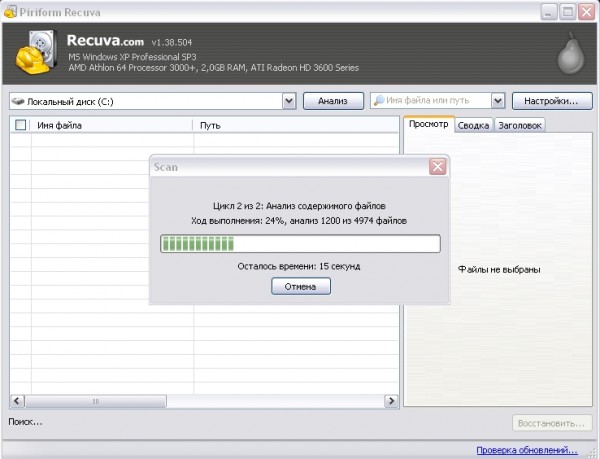Click the right arrow of the file list scrollbar
Viewport: 600px width, 459px height.
391,401
